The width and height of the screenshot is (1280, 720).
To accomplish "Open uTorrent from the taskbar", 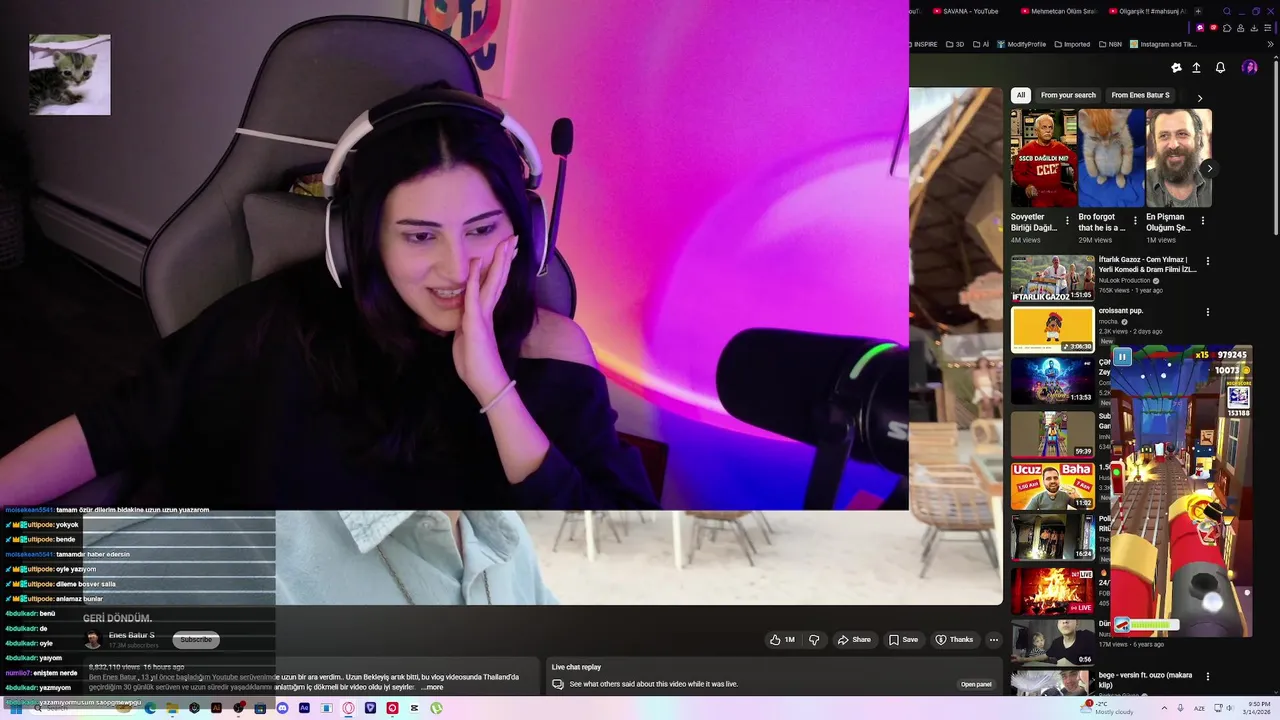I will pyautogui.click(x=436, y=708).
